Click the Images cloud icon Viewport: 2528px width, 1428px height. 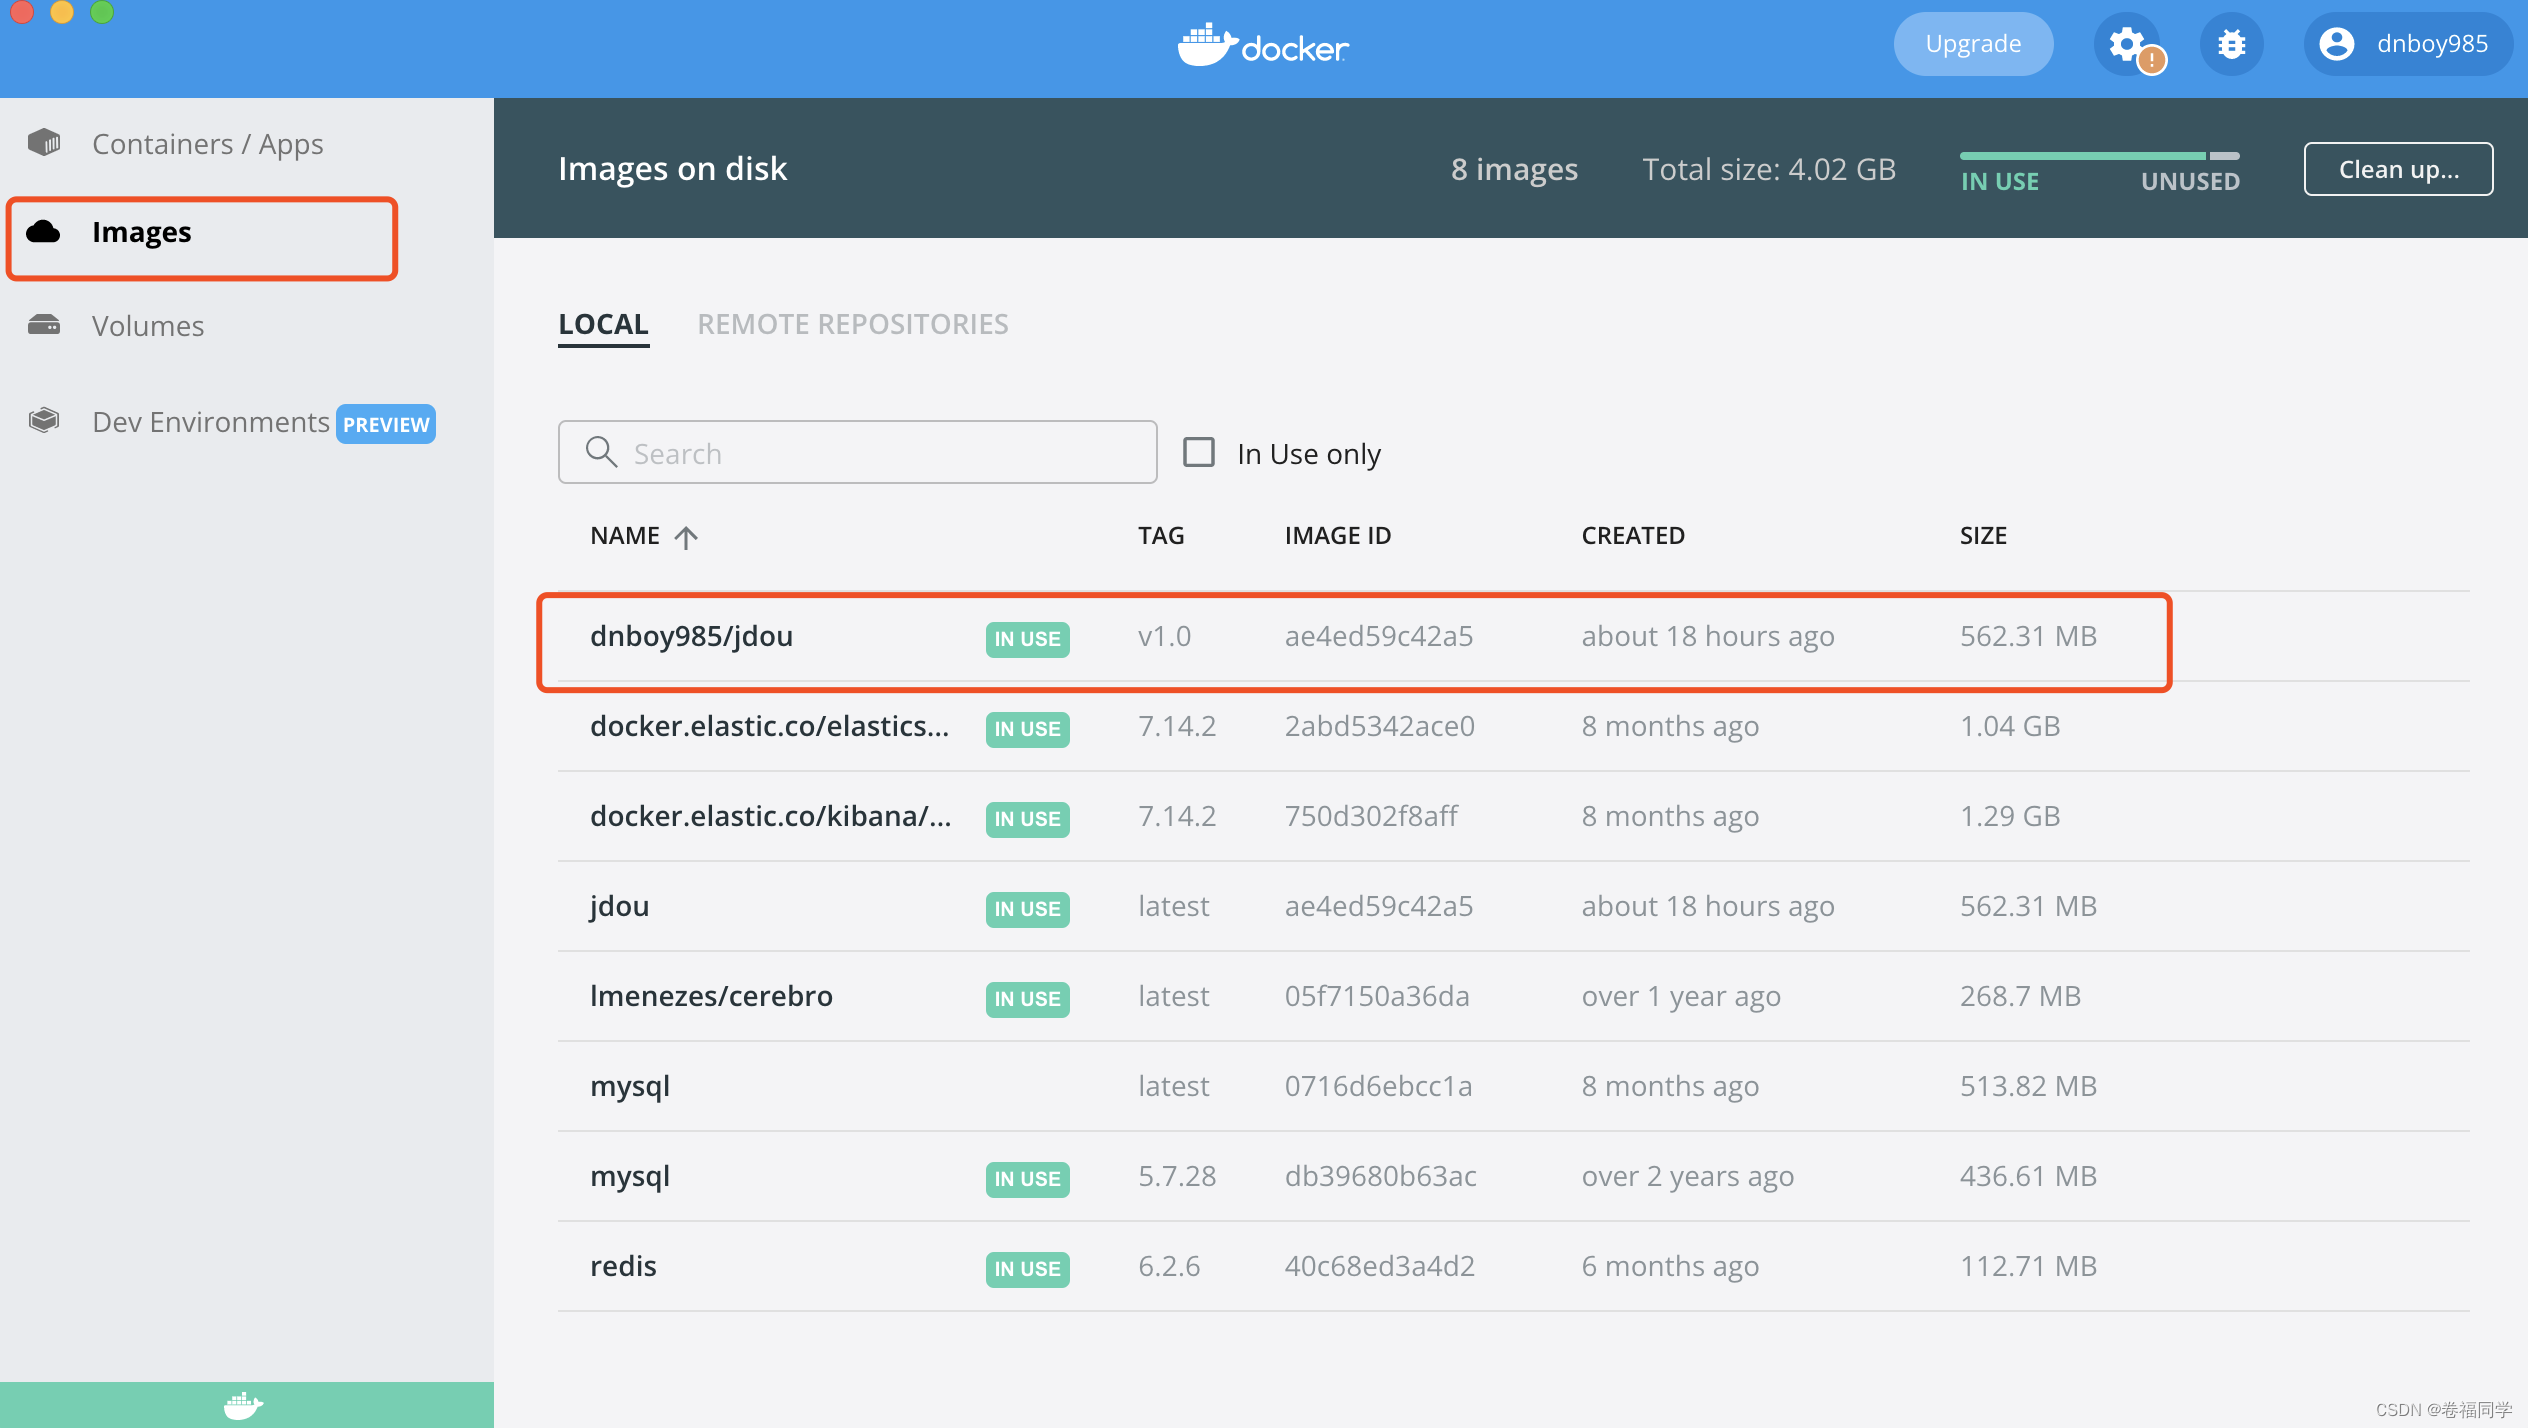[x=44, y=232]
